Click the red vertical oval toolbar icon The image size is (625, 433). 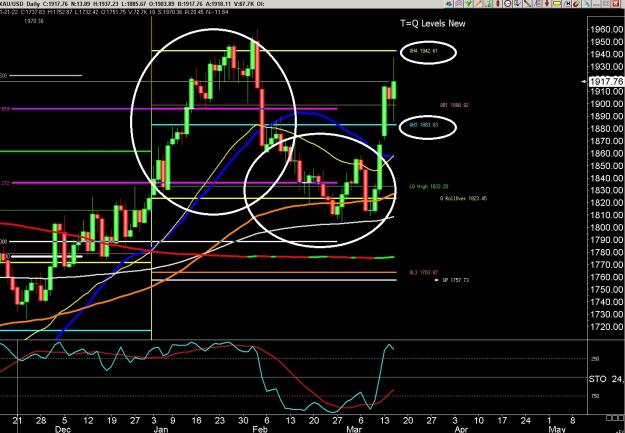click(498, 4)
